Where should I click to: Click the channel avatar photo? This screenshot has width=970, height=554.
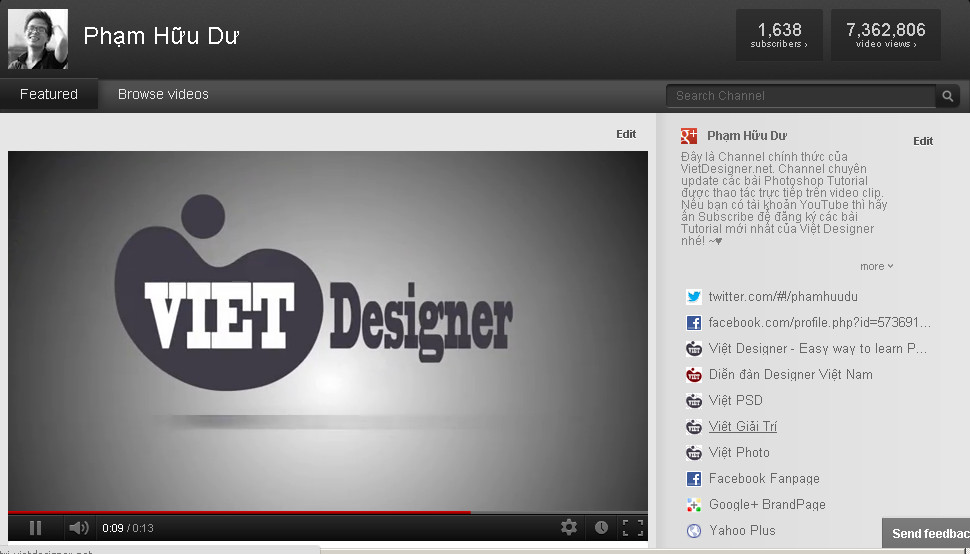(x=38, y=38)
